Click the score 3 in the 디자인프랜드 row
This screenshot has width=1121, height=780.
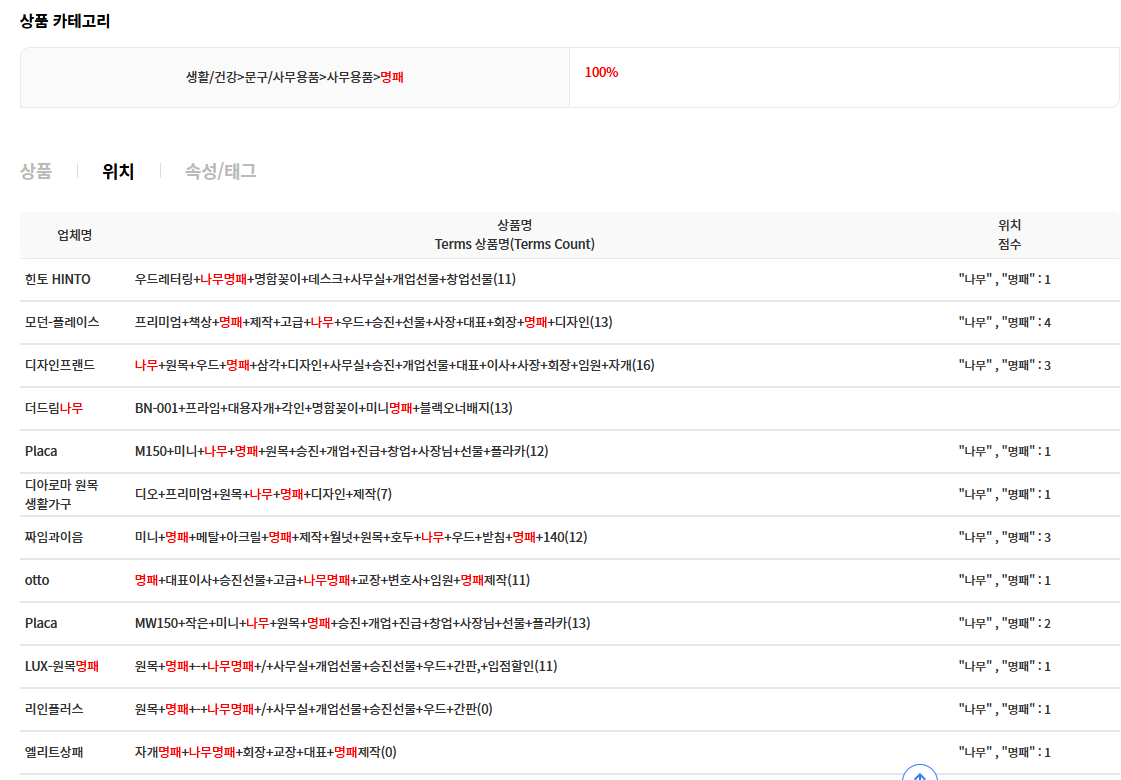[x=1004, y=365]
